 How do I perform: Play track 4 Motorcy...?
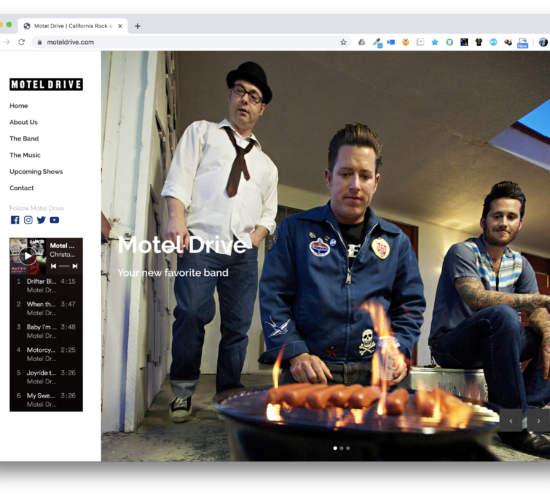tap(46, 354)
